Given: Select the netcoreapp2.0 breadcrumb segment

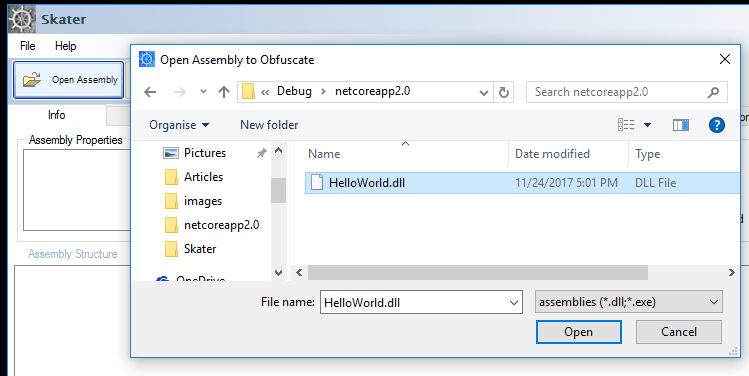Looking at the screenshot, I should point(373,91).
